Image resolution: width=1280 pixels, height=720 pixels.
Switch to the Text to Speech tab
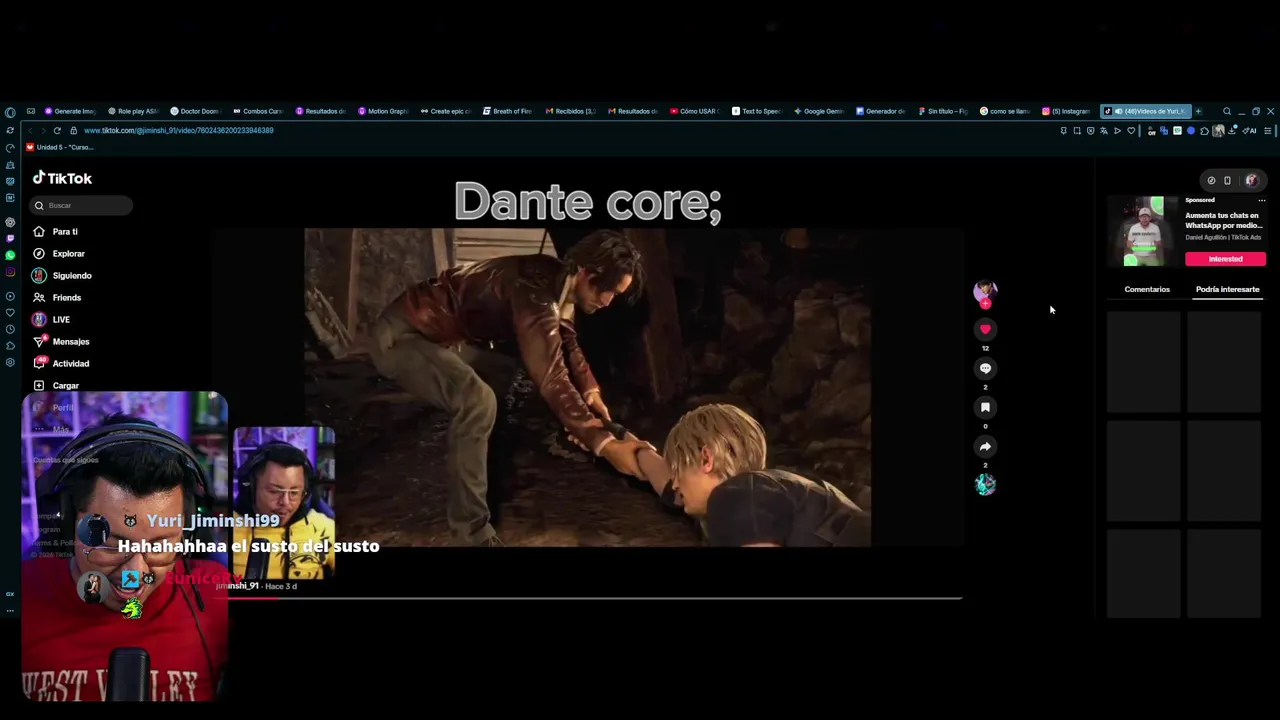[x=757, y=111]
